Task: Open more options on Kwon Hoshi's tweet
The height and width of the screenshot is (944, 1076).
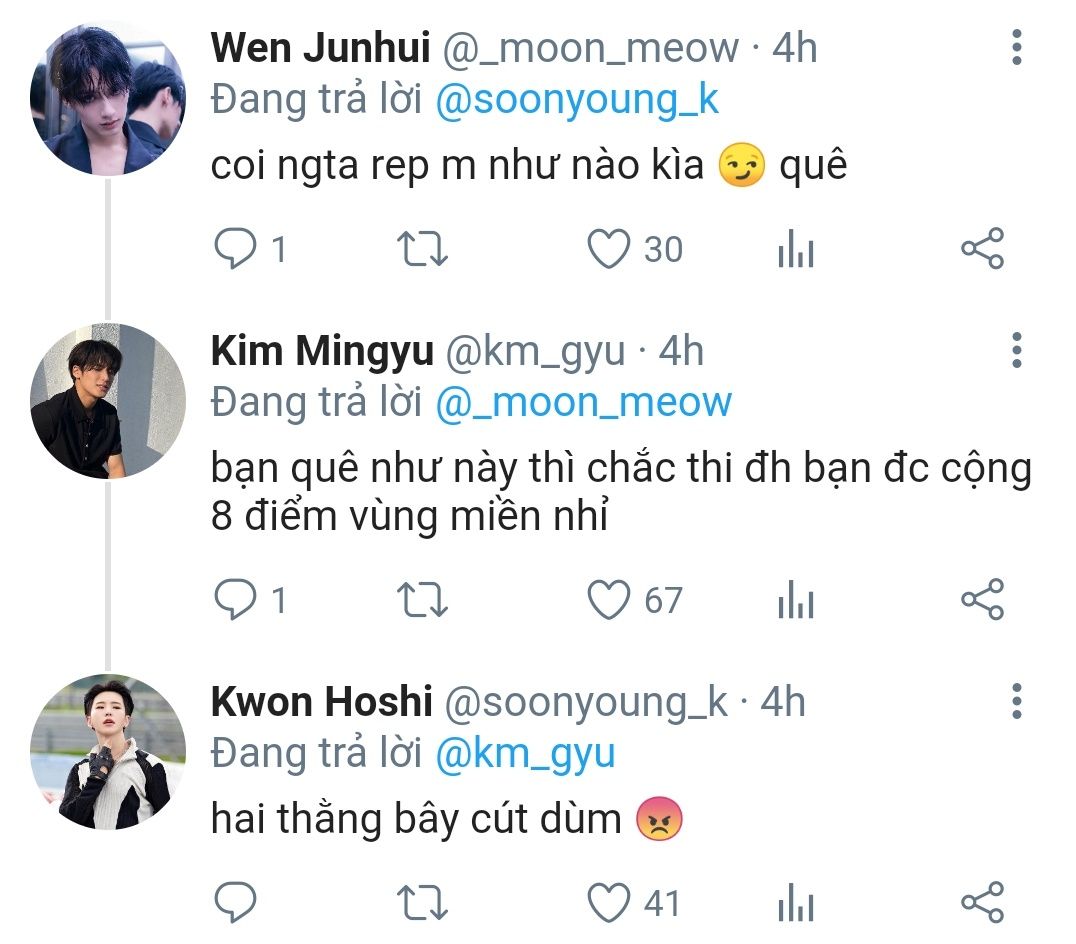Action: pos(1017,702)
